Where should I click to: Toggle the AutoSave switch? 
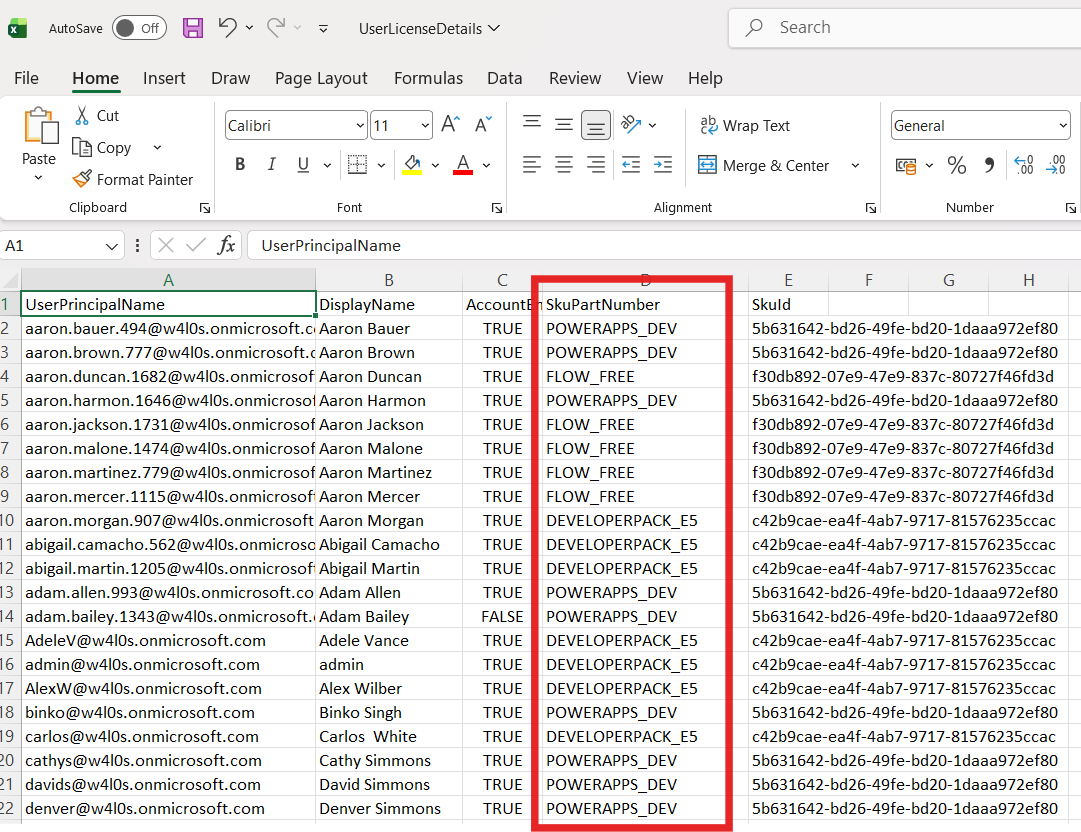pos(139,28)
